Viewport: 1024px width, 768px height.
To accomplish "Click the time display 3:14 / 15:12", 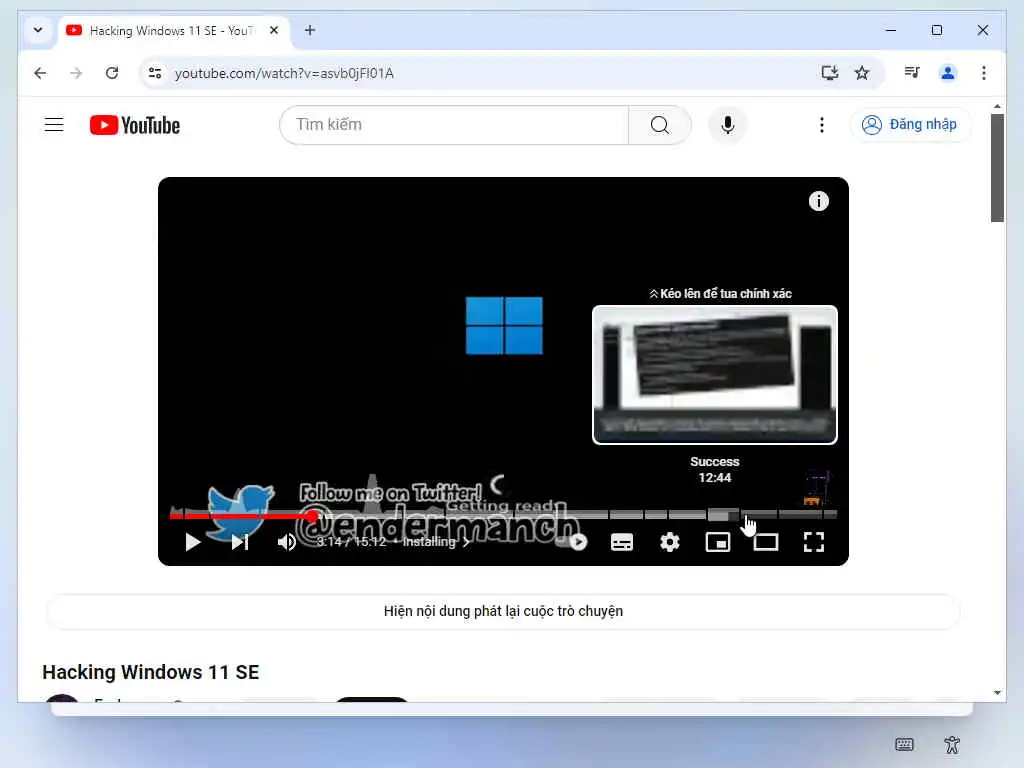I will click(x=351, y=542).
